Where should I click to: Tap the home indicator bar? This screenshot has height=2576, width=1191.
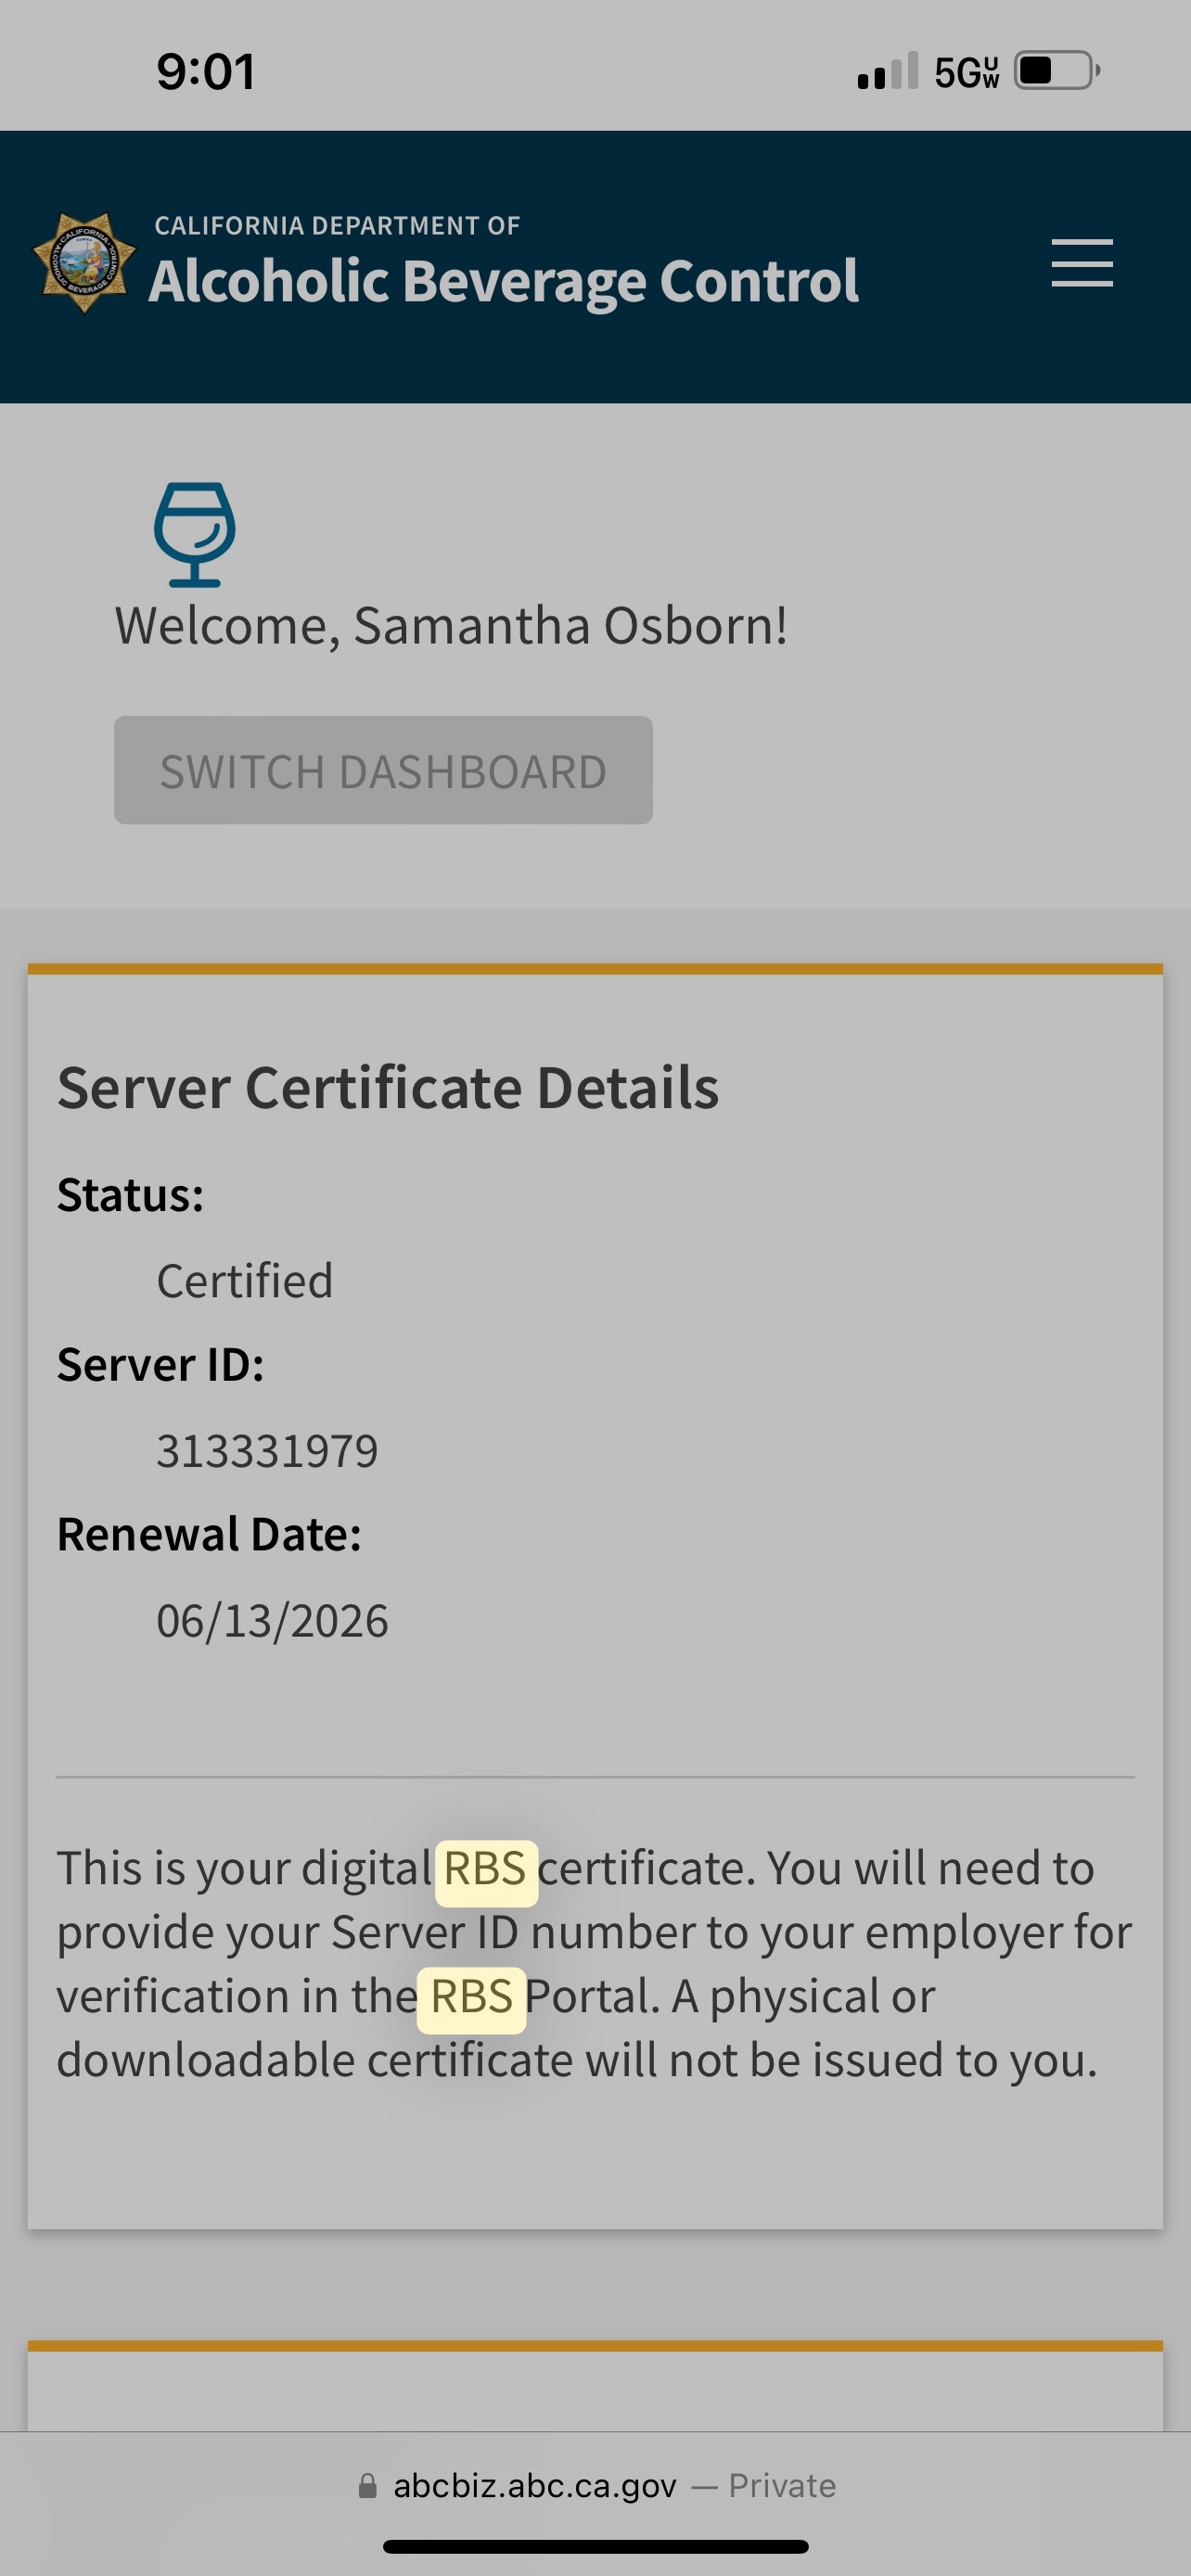tap(595, 2546)
